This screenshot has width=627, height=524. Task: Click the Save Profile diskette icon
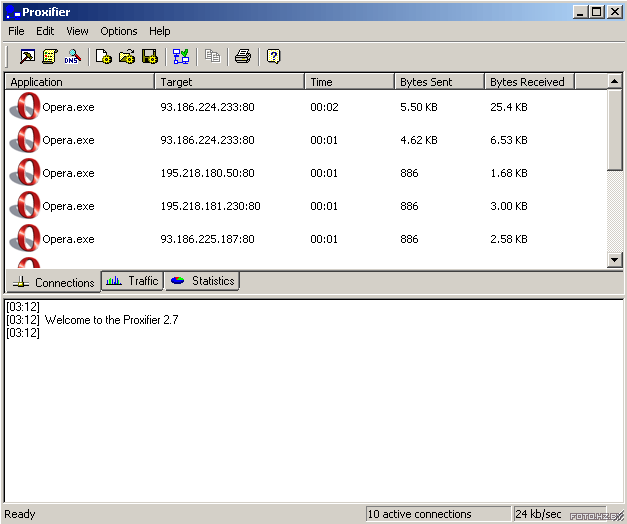tap(150, 56)
